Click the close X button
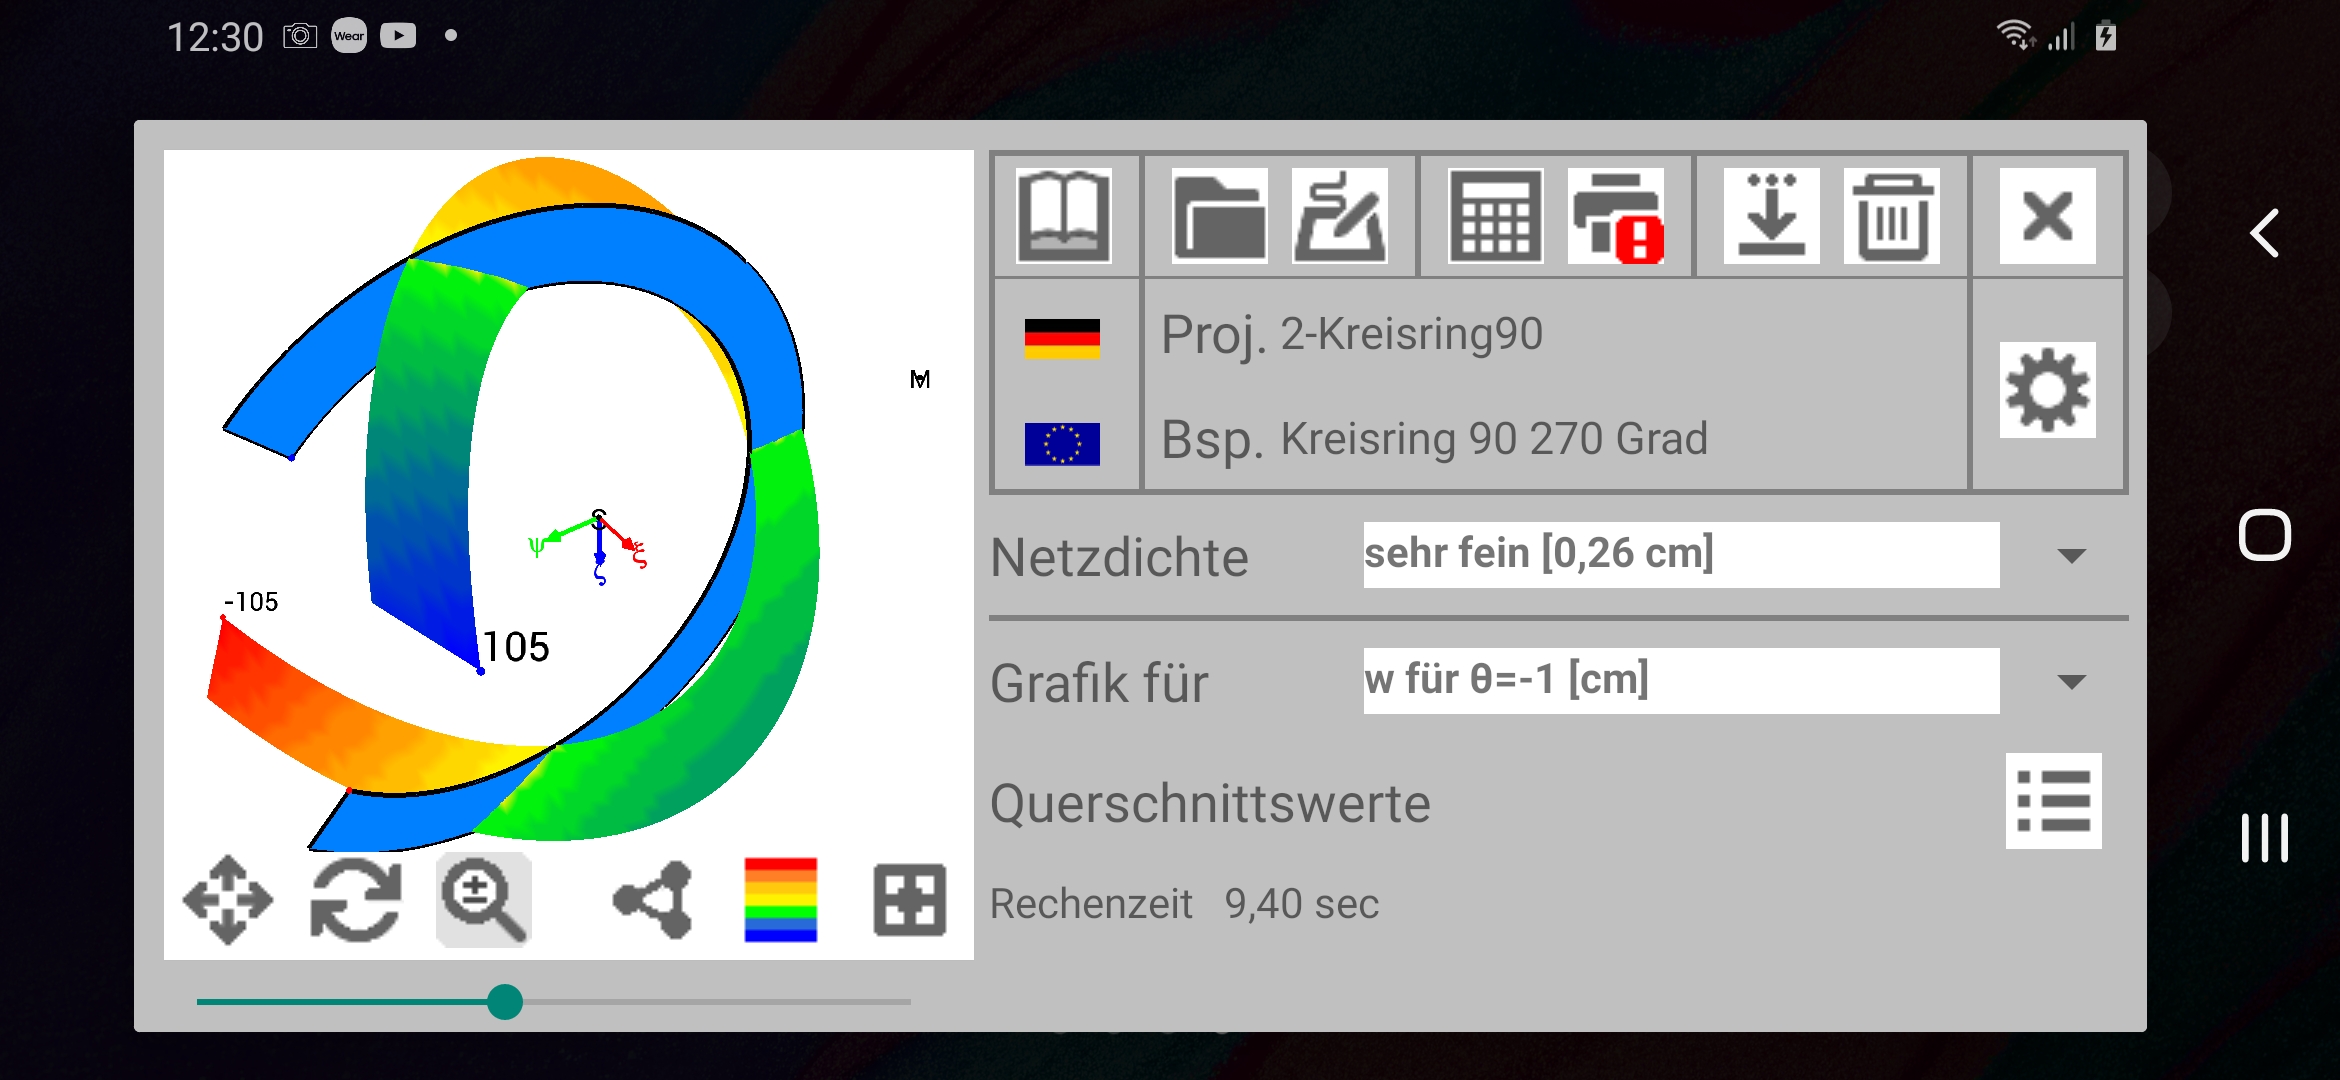Screen dimensions: 2340x1080 2047,216
